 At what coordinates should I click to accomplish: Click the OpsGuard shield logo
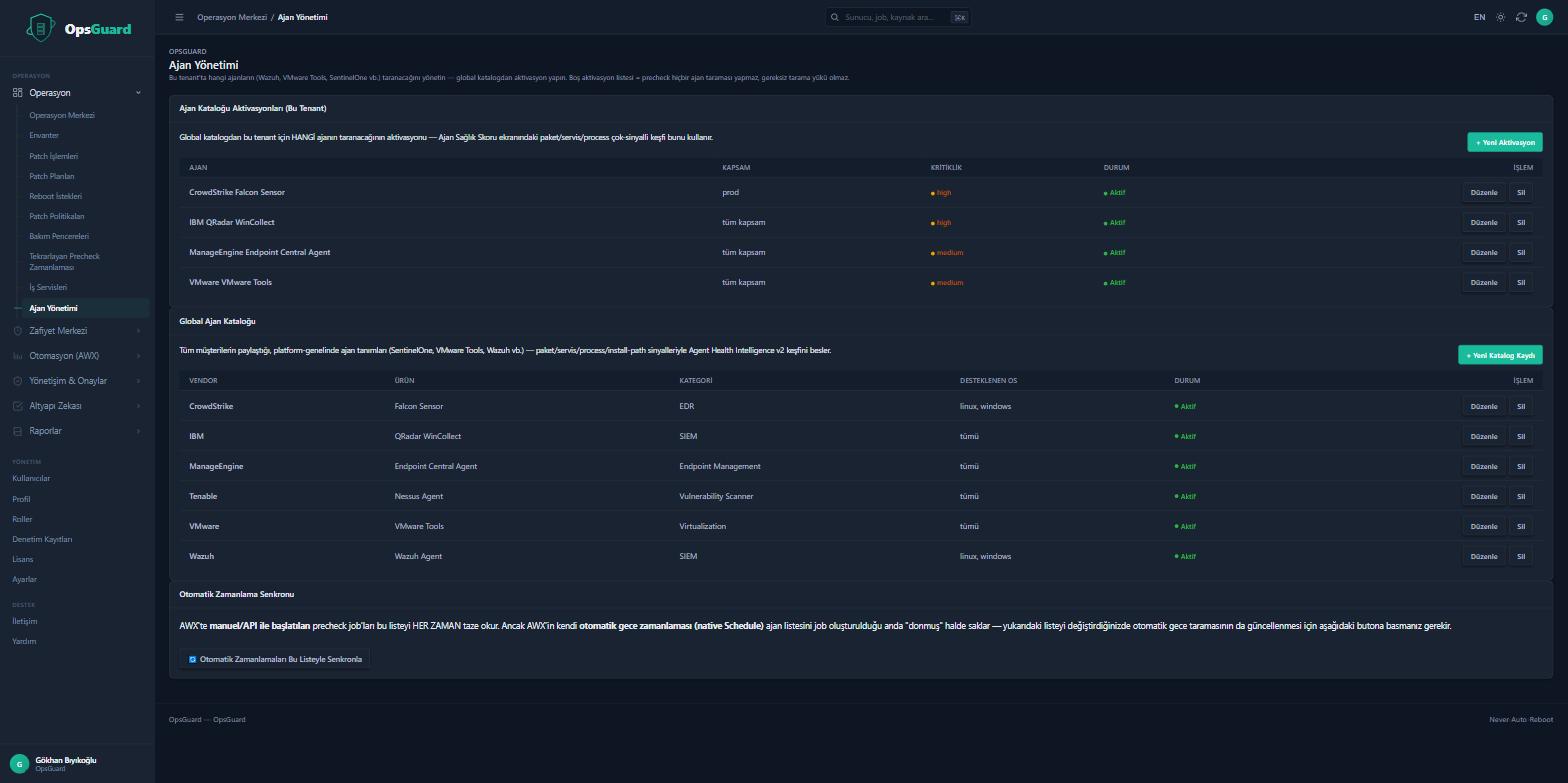(40, 28)
